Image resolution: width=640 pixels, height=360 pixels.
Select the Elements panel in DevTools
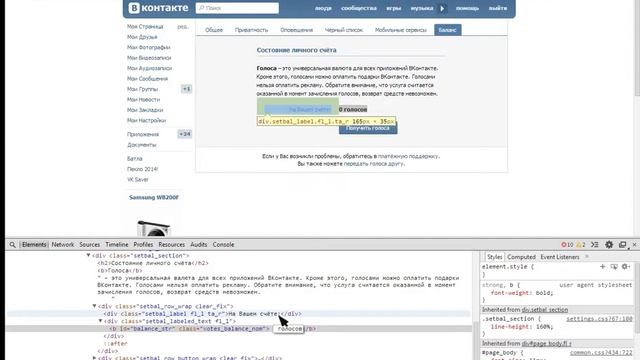point(34,245)
